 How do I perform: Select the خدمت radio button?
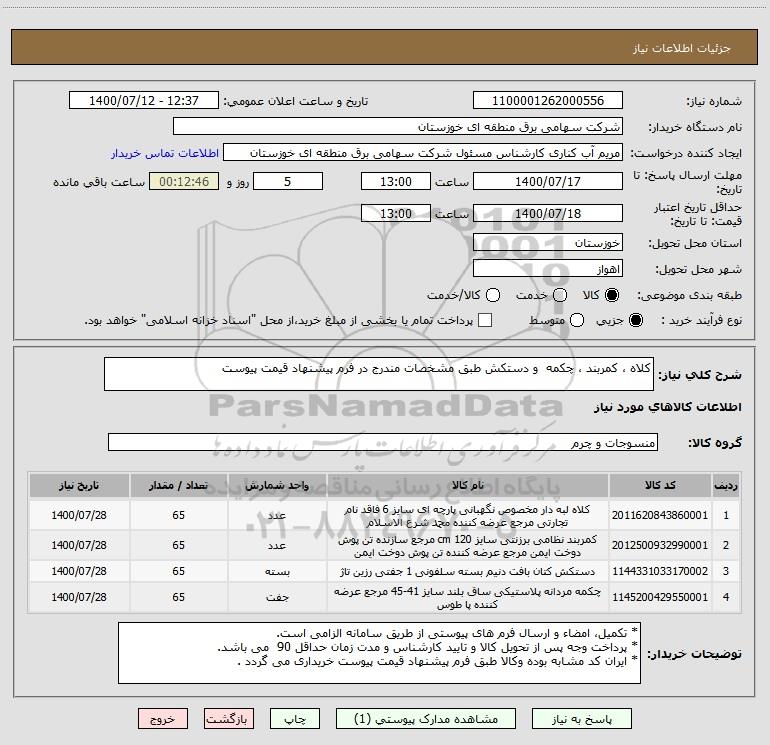[x=560, y=295]
